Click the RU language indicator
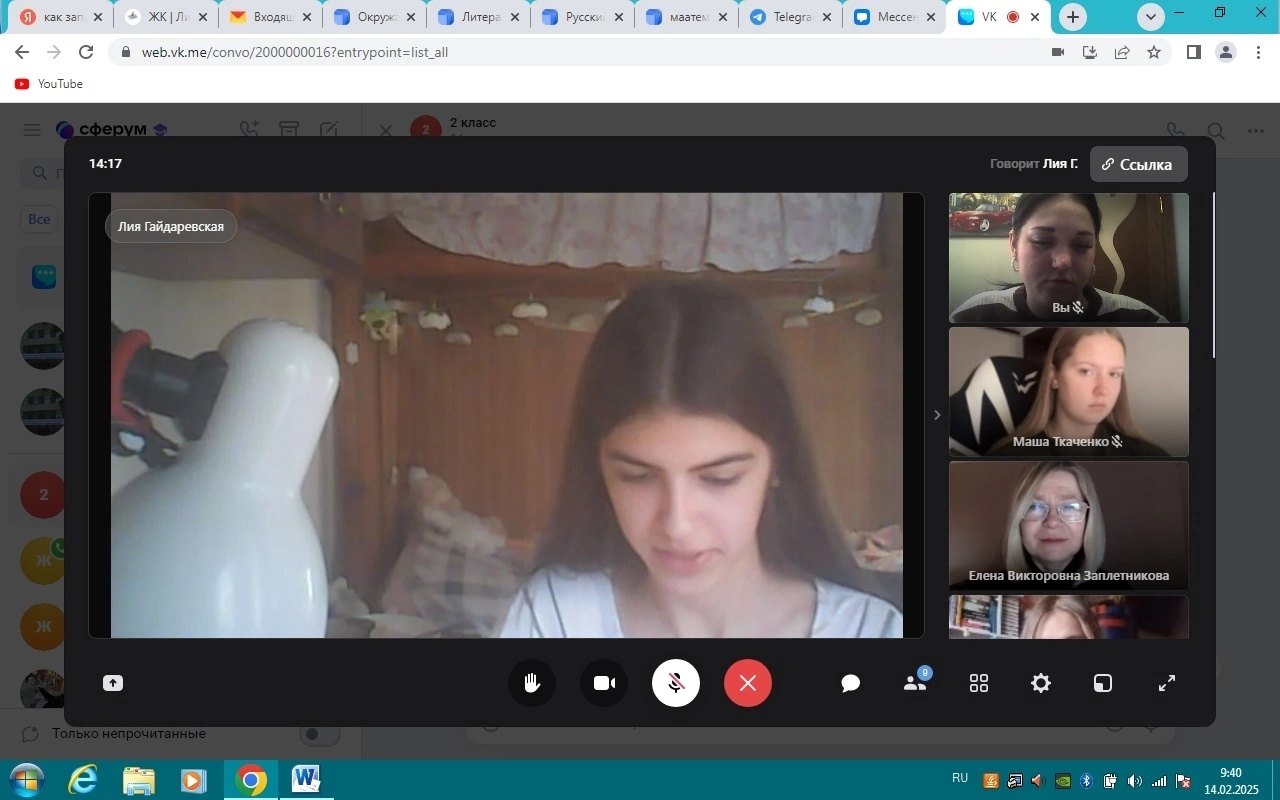The width and height of the screenshot is (1280, 800). [x=960, y=778]
